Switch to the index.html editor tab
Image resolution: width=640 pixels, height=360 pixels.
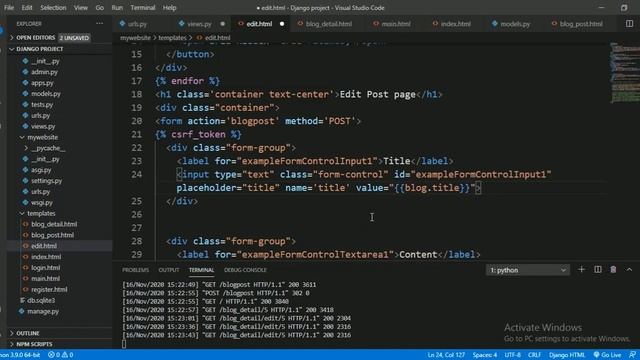coord(456,24)
